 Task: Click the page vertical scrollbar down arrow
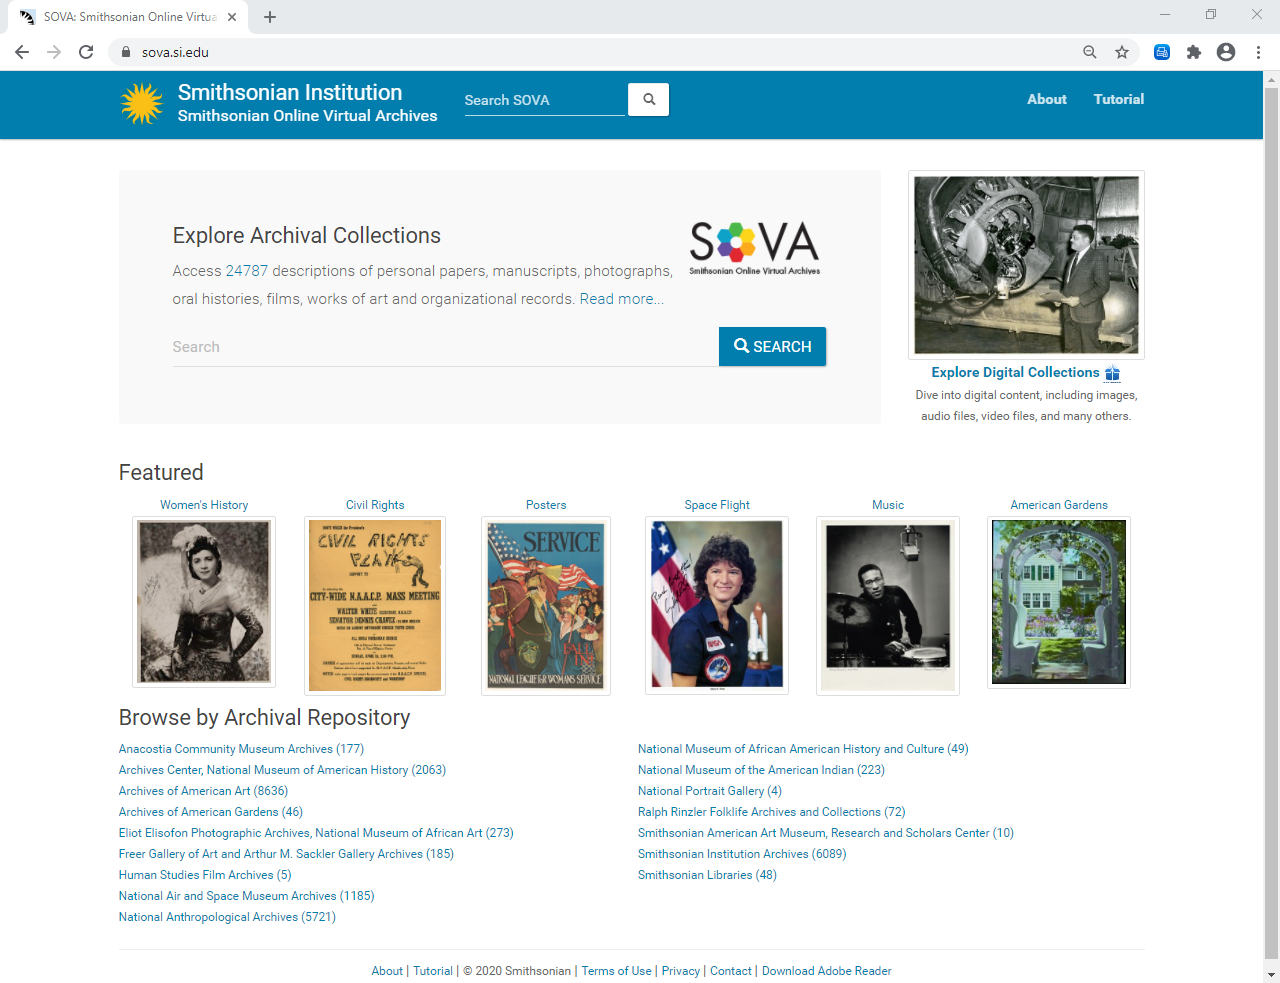click(x=1271, y=974)
